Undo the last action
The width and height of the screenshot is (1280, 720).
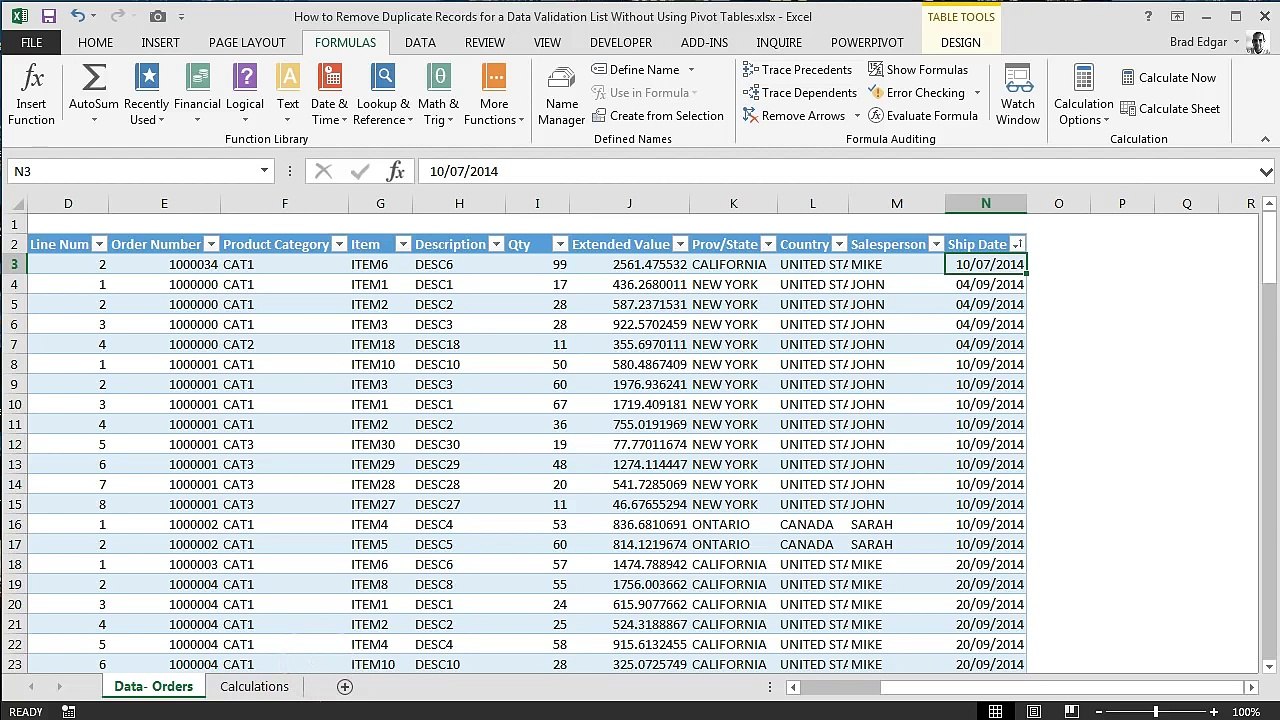point(77,16)
